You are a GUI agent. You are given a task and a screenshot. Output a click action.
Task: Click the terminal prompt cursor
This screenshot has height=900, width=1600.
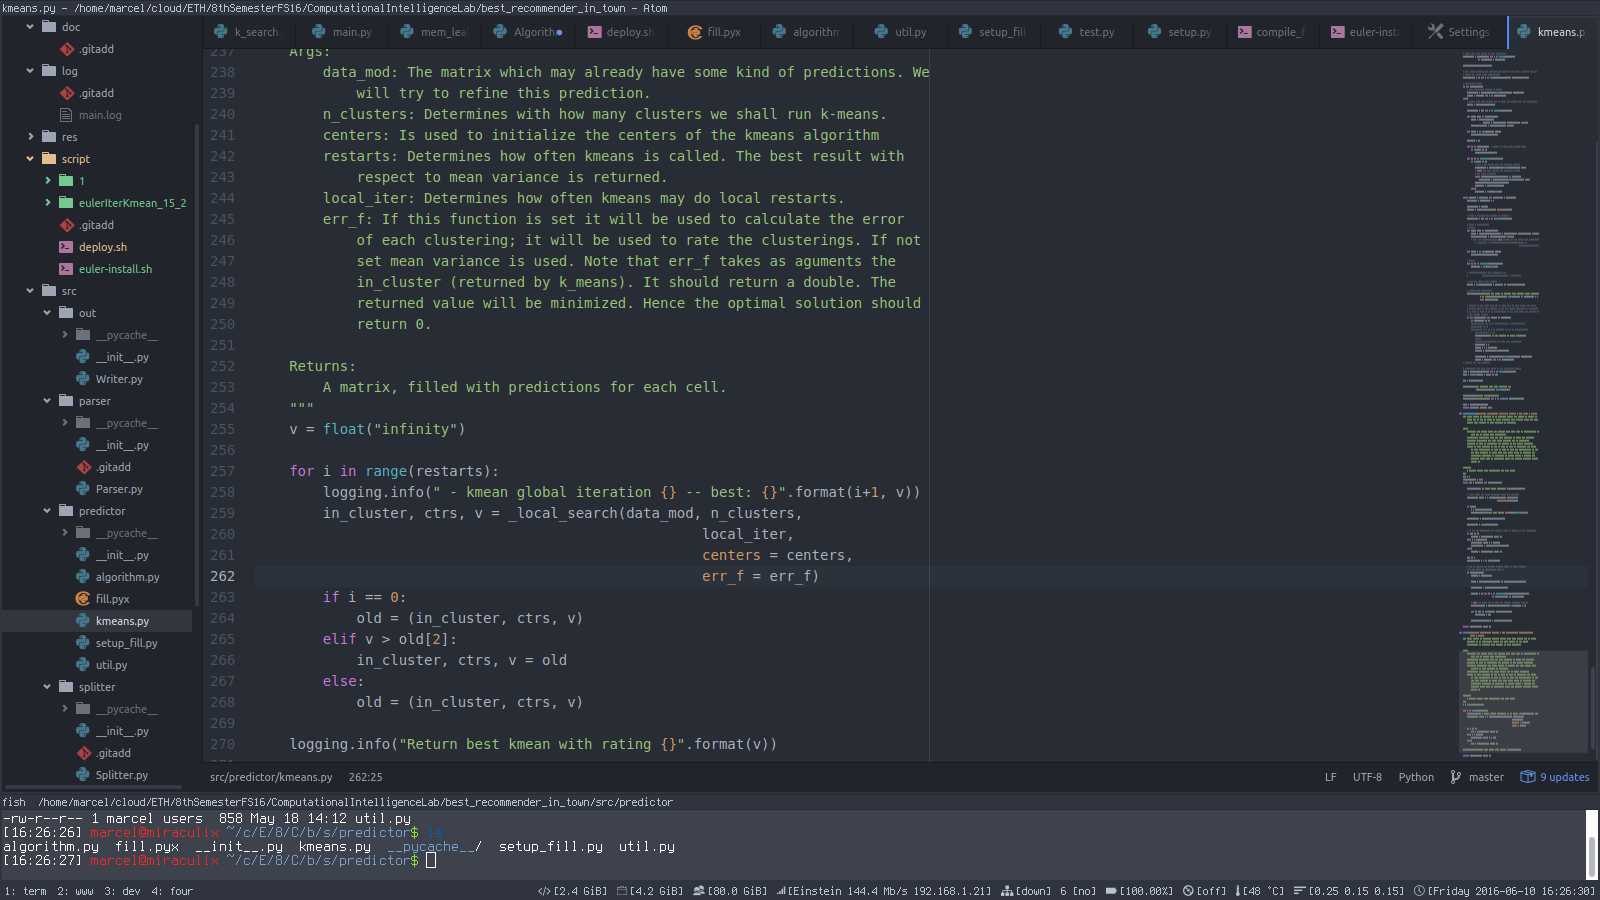[431, 860]
